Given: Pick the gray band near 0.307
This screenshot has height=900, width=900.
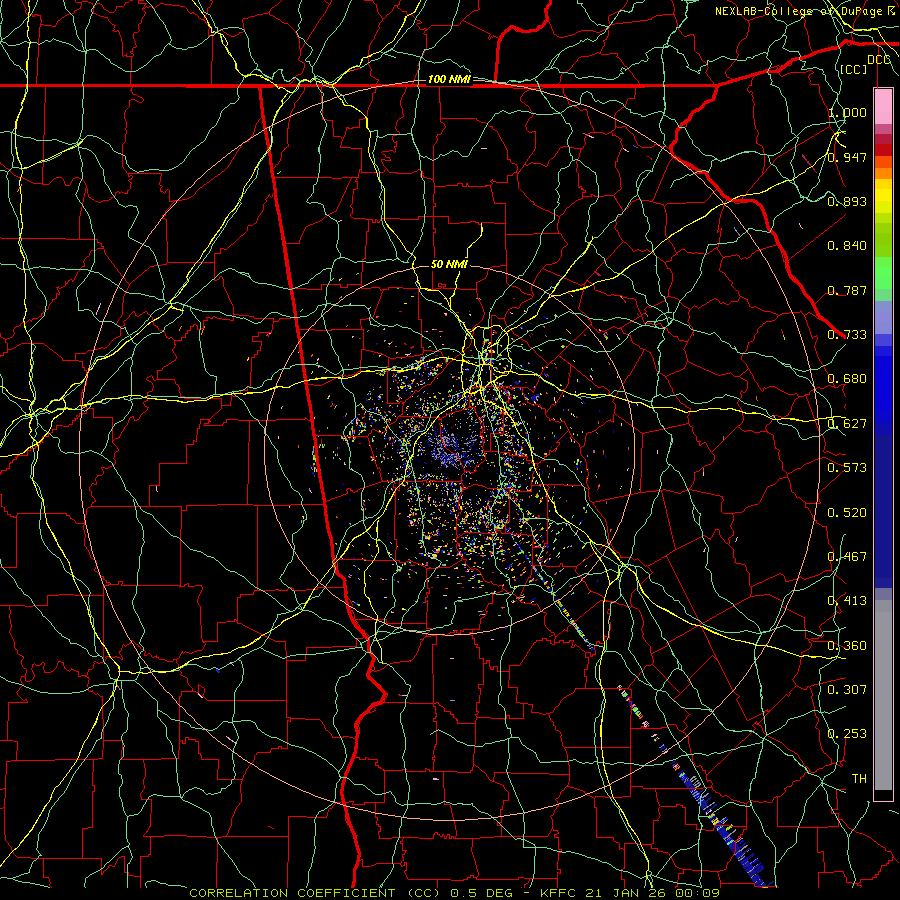Looking at the screenshot, I should pos(883,695).
